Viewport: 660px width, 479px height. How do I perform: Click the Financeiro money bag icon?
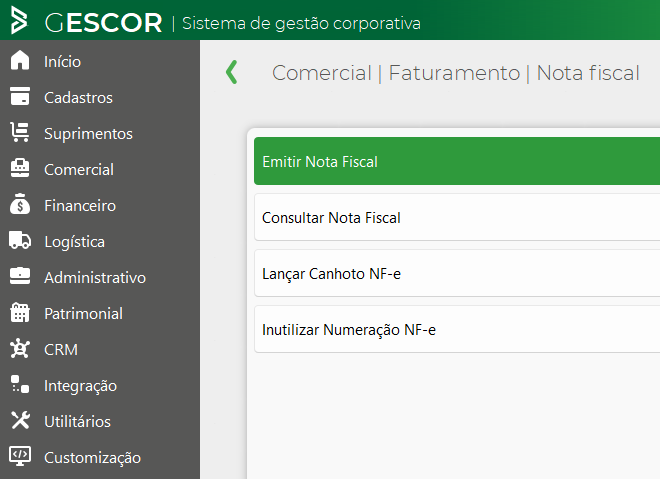point(20,204)
